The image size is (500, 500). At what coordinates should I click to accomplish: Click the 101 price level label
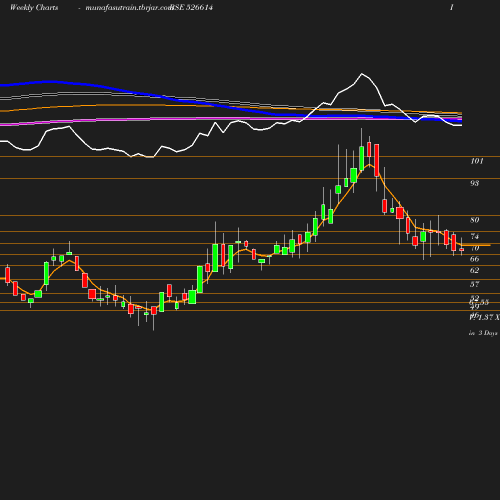point(477,161)
